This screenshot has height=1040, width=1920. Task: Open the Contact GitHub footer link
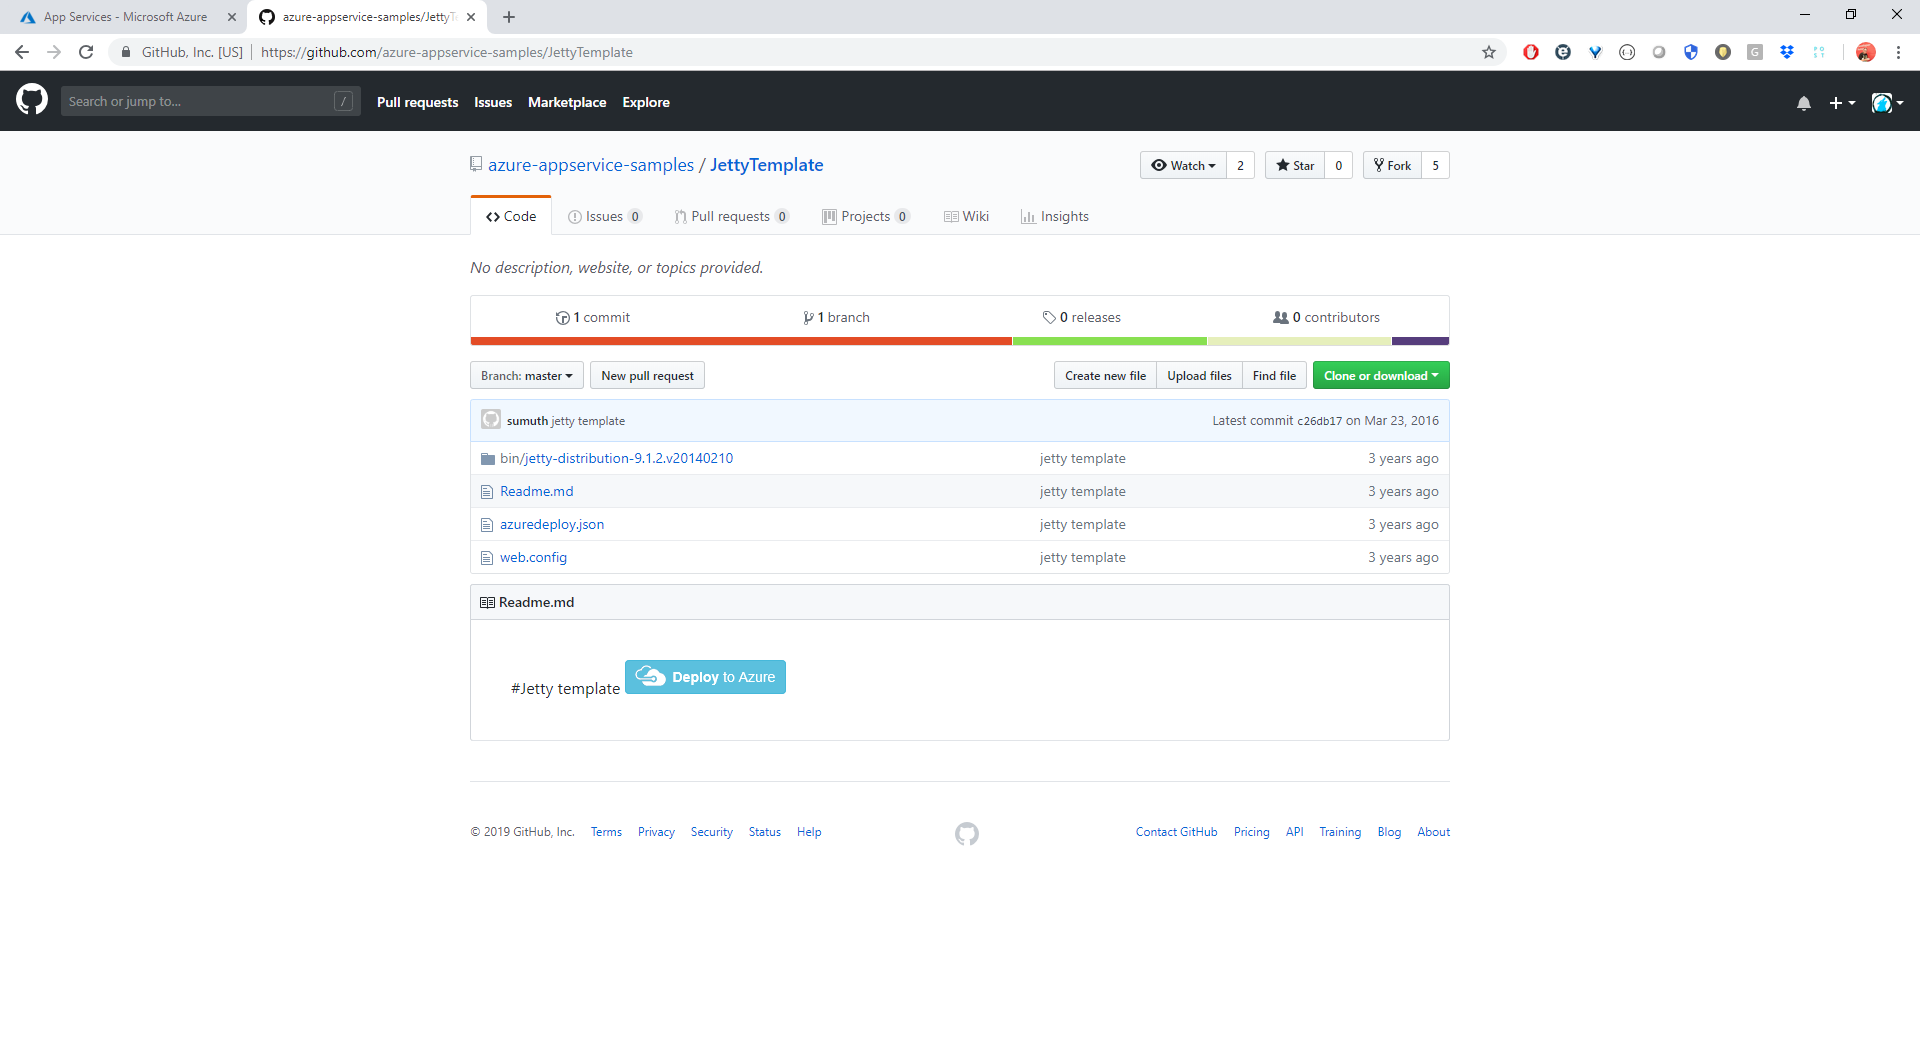point(1176,832)
